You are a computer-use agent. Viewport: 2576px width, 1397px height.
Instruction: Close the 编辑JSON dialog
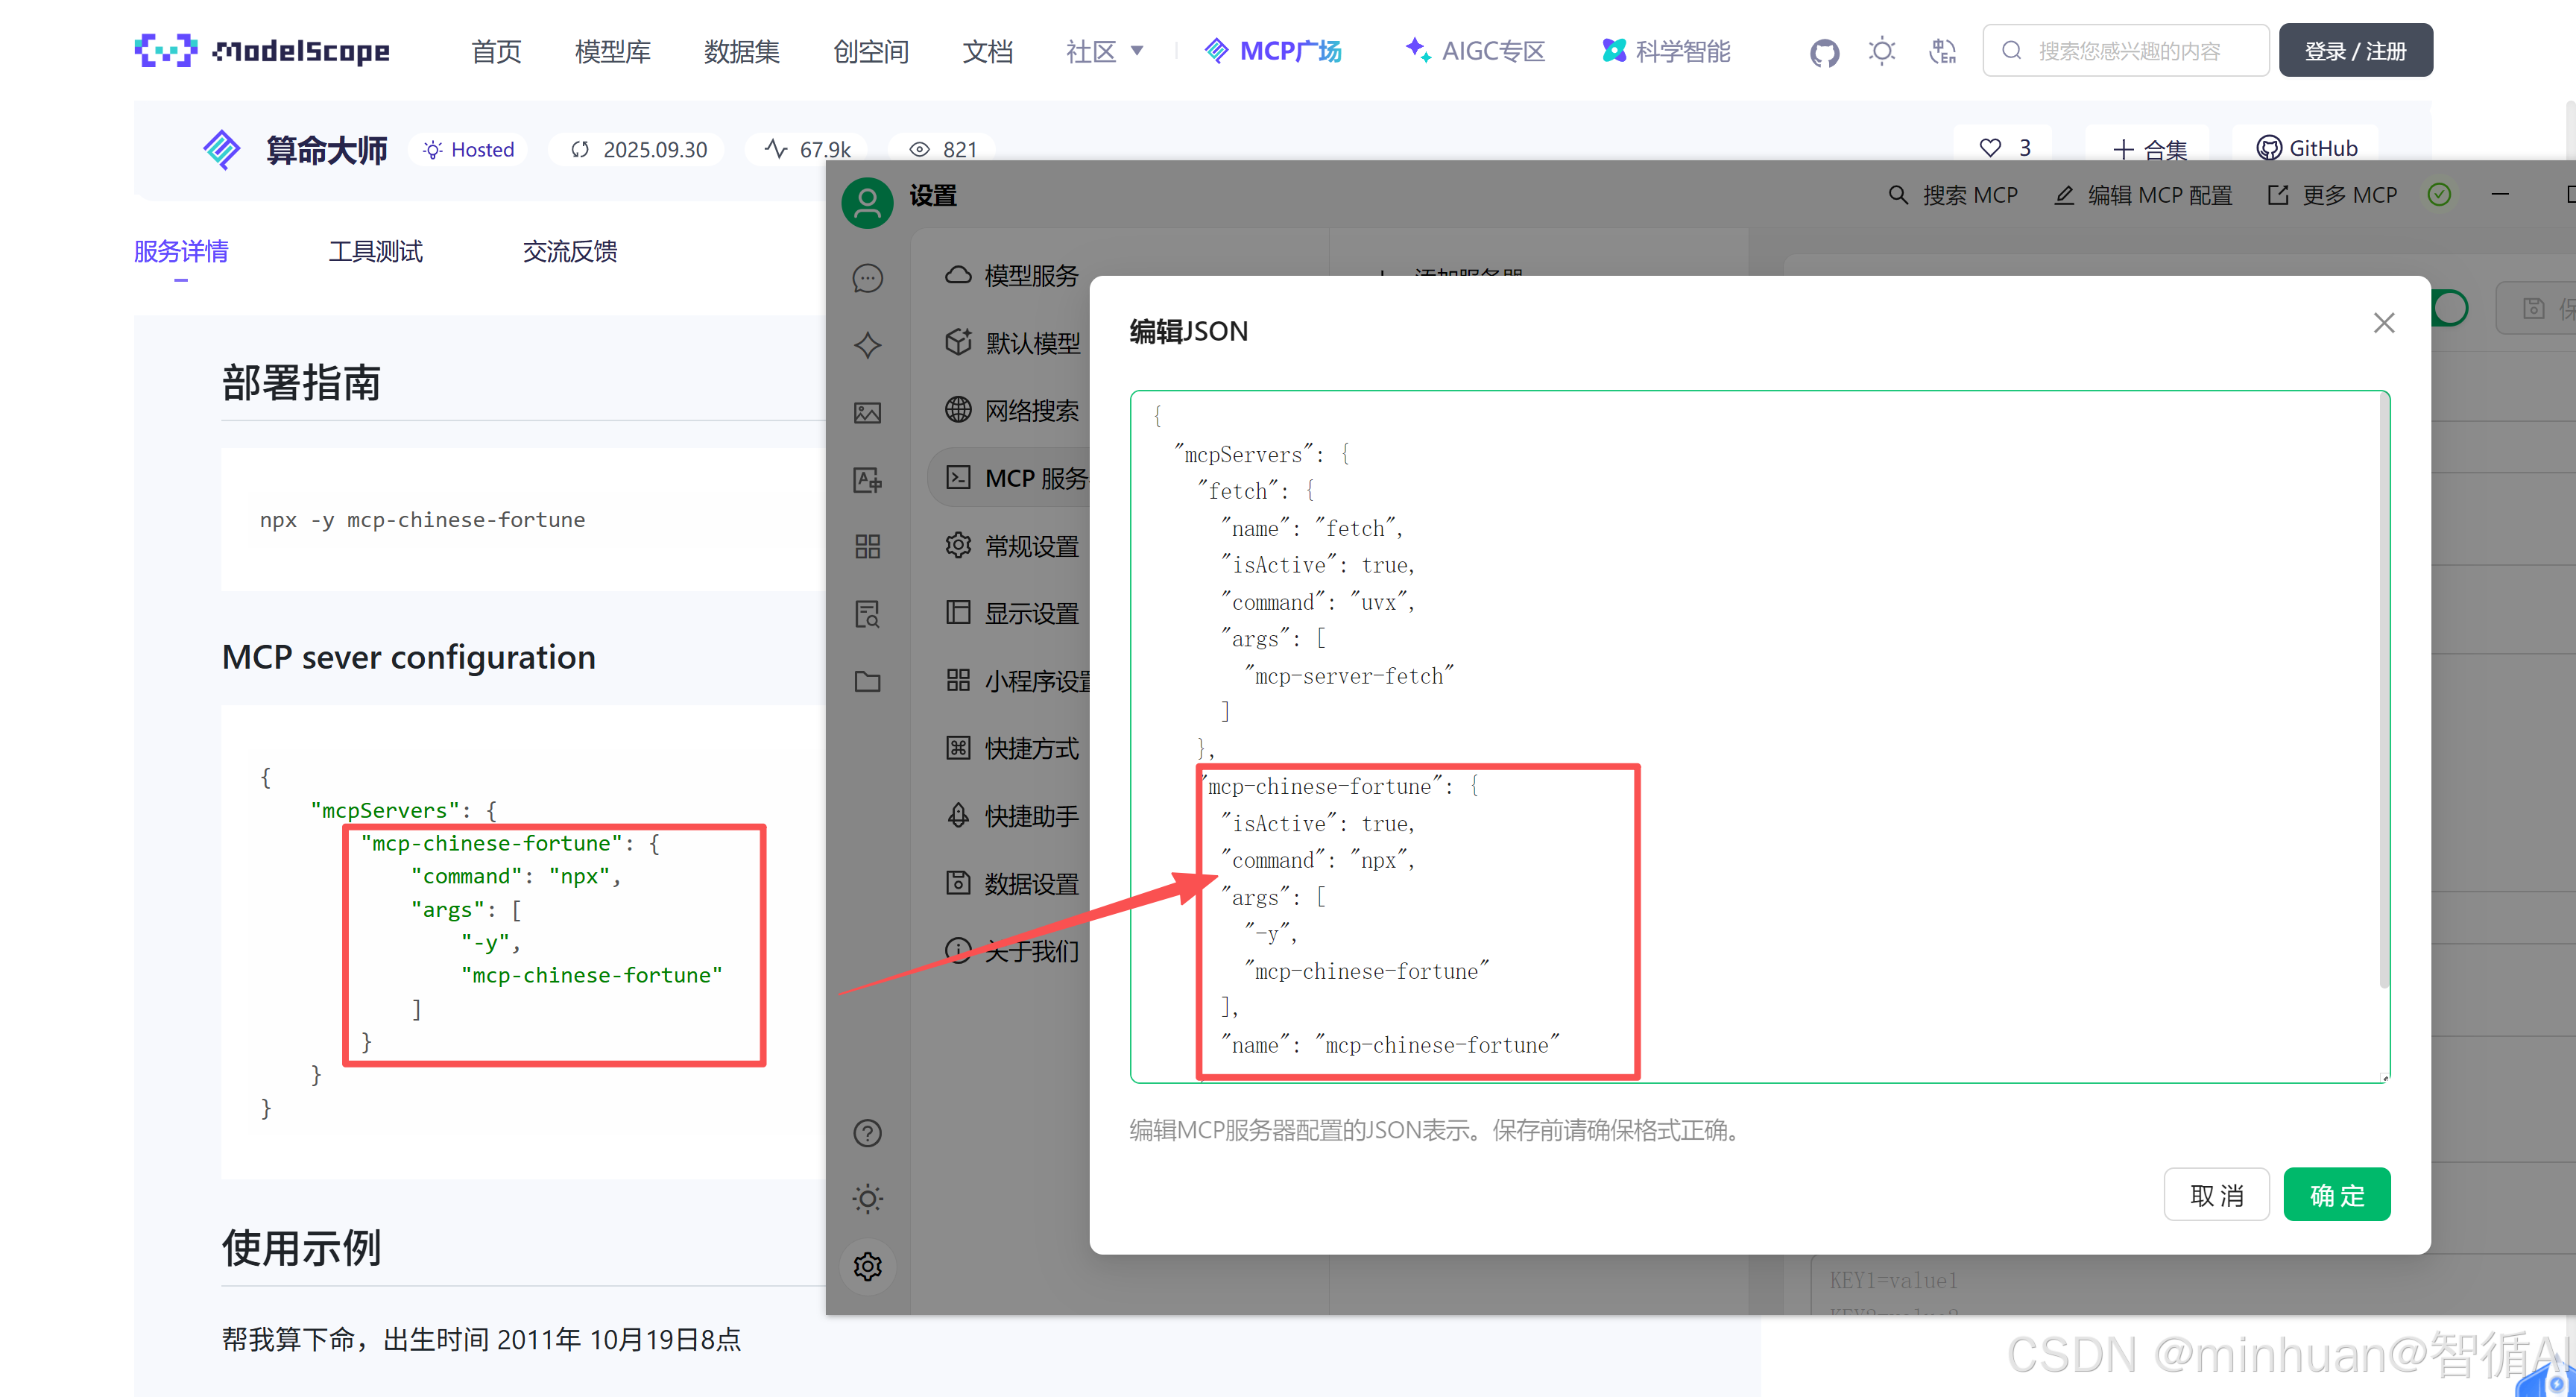[x=2383, y=323]
